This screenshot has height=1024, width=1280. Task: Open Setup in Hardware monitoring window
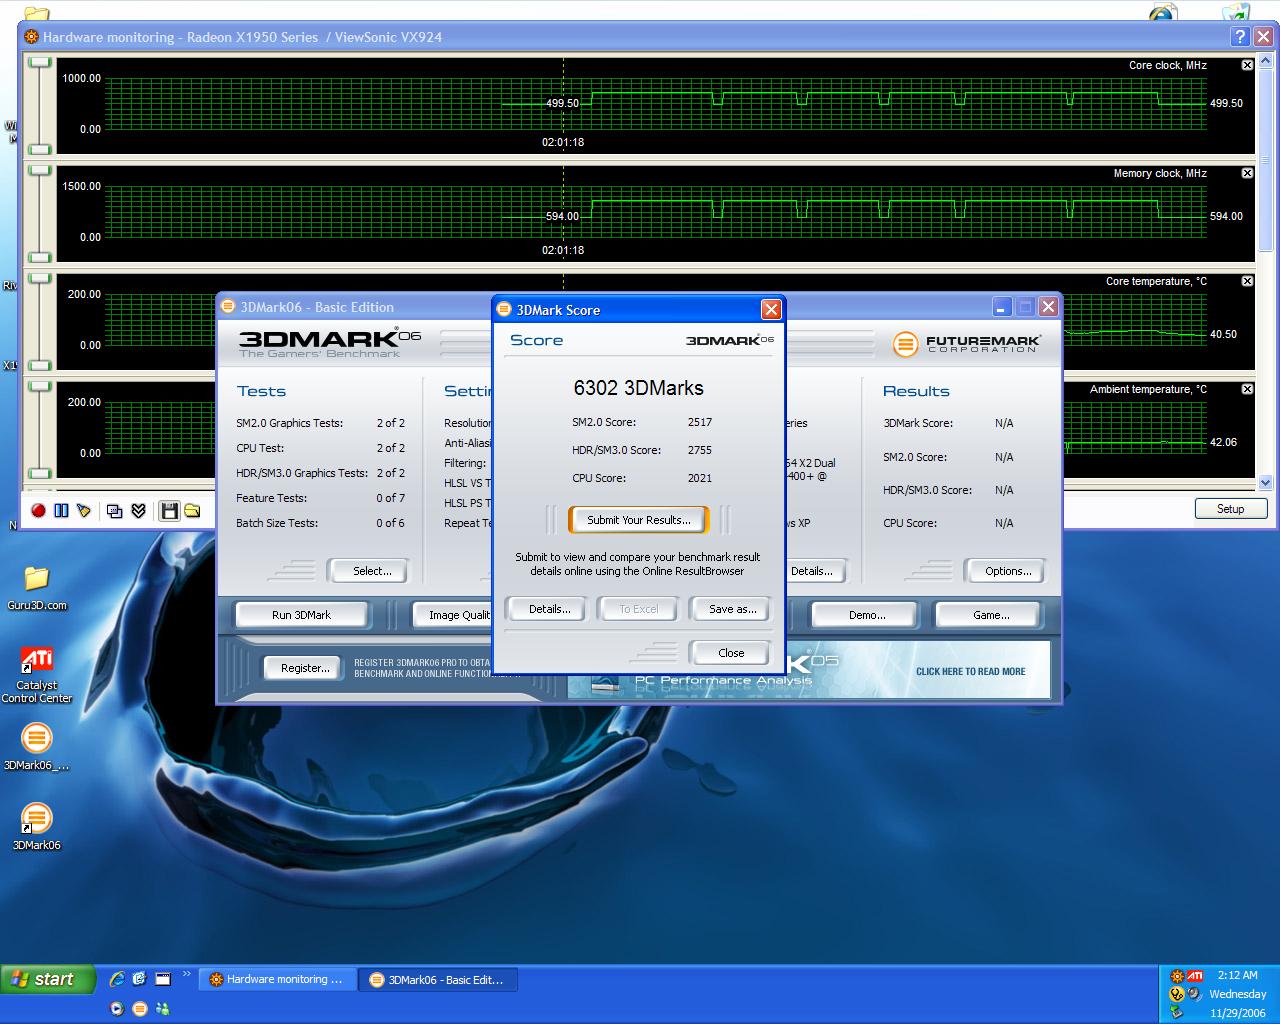coord(1230,509)
